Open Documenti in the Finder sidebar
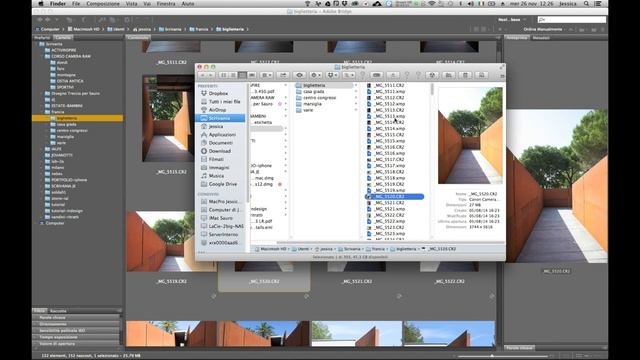This screenshot has width=640, height=360. tap(220, 143)
